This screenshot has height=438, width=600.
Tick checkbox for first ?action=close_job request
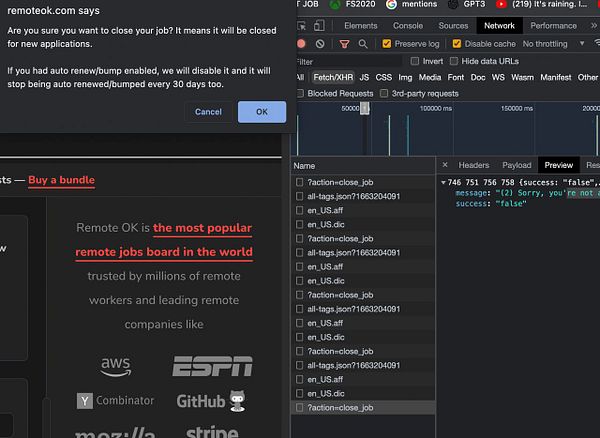coord(299,182)
